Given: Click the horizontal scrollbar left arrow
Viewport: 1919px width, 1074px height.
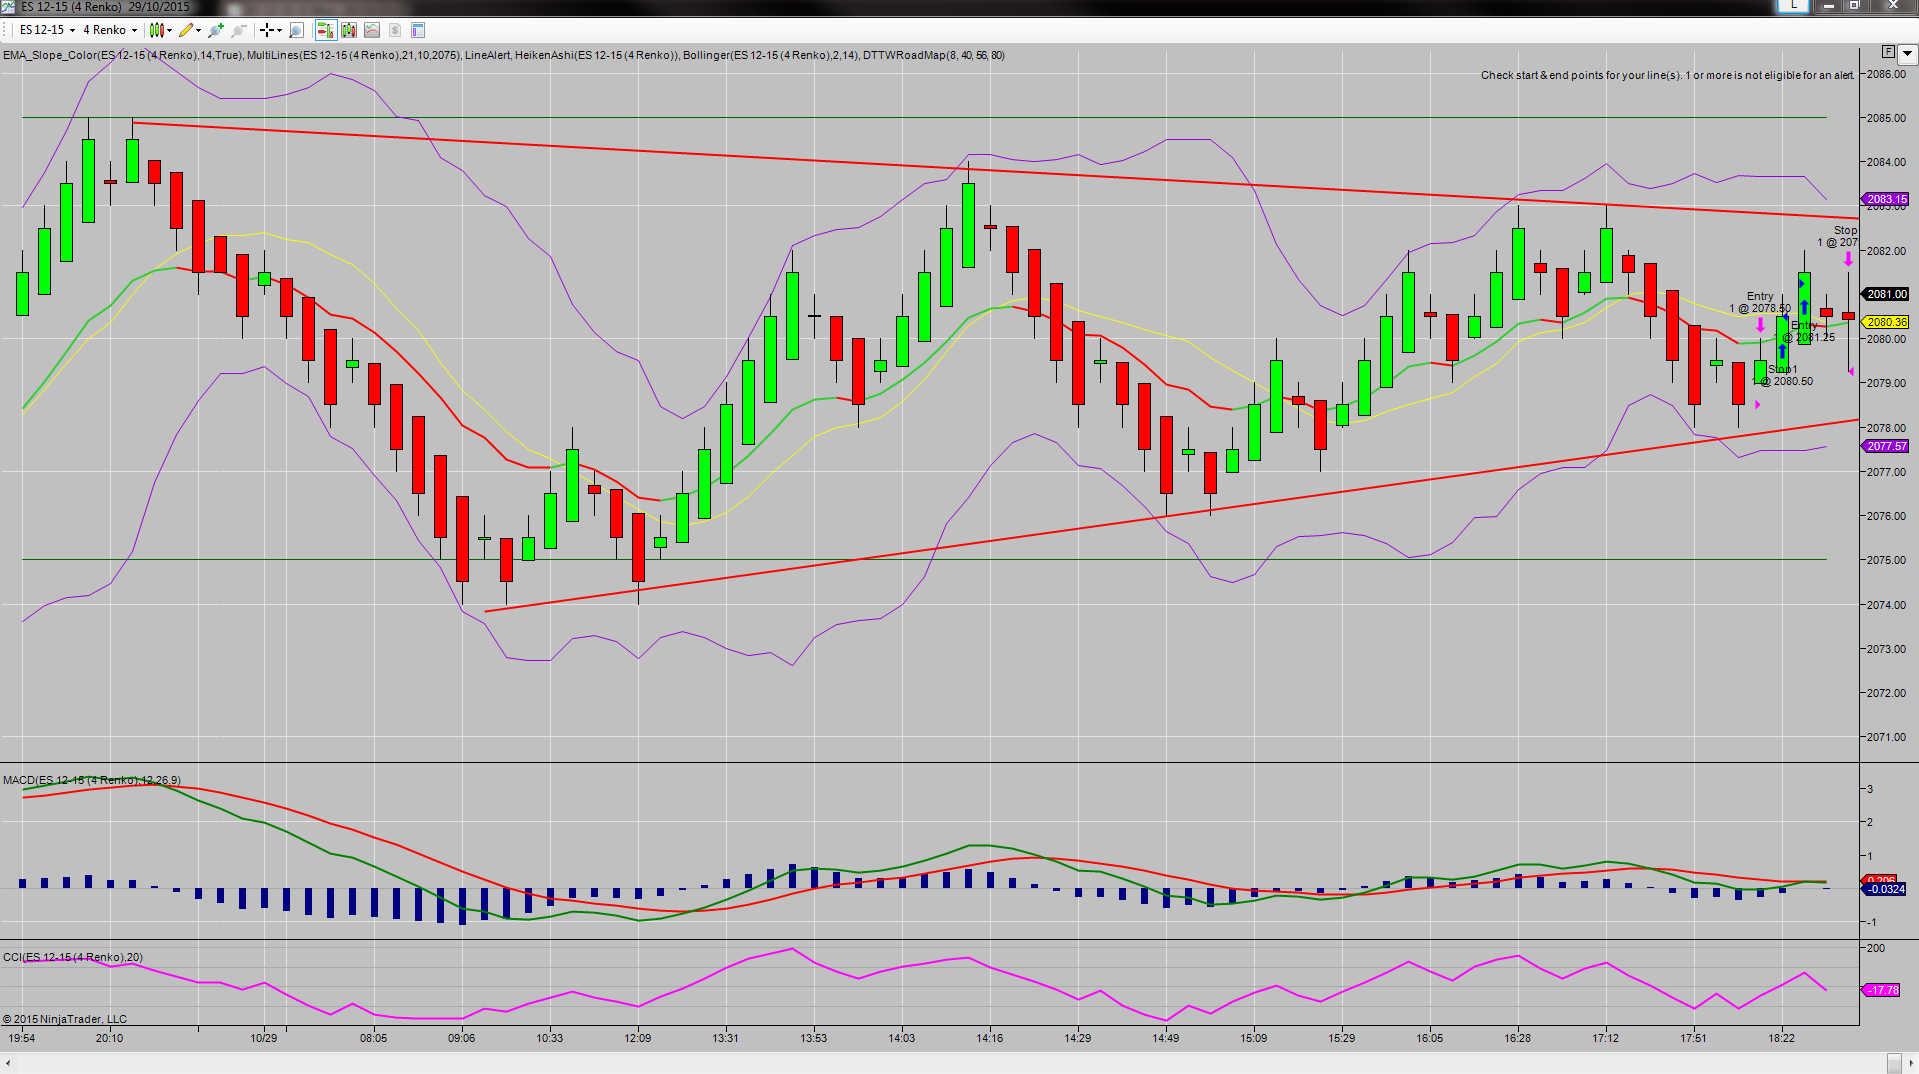Looking at the screenshot, I should [x=8, y=1063].
